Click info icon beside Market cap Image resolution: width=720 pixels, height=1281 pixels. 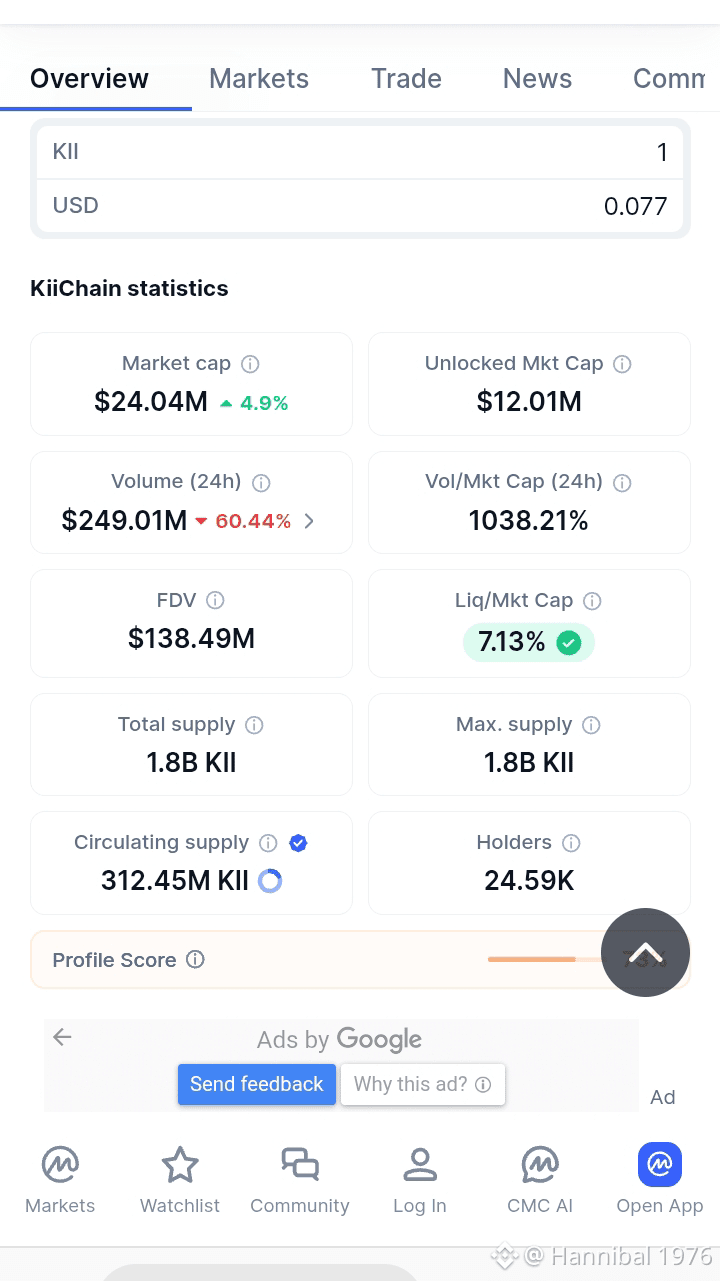(x=251, y=364)
